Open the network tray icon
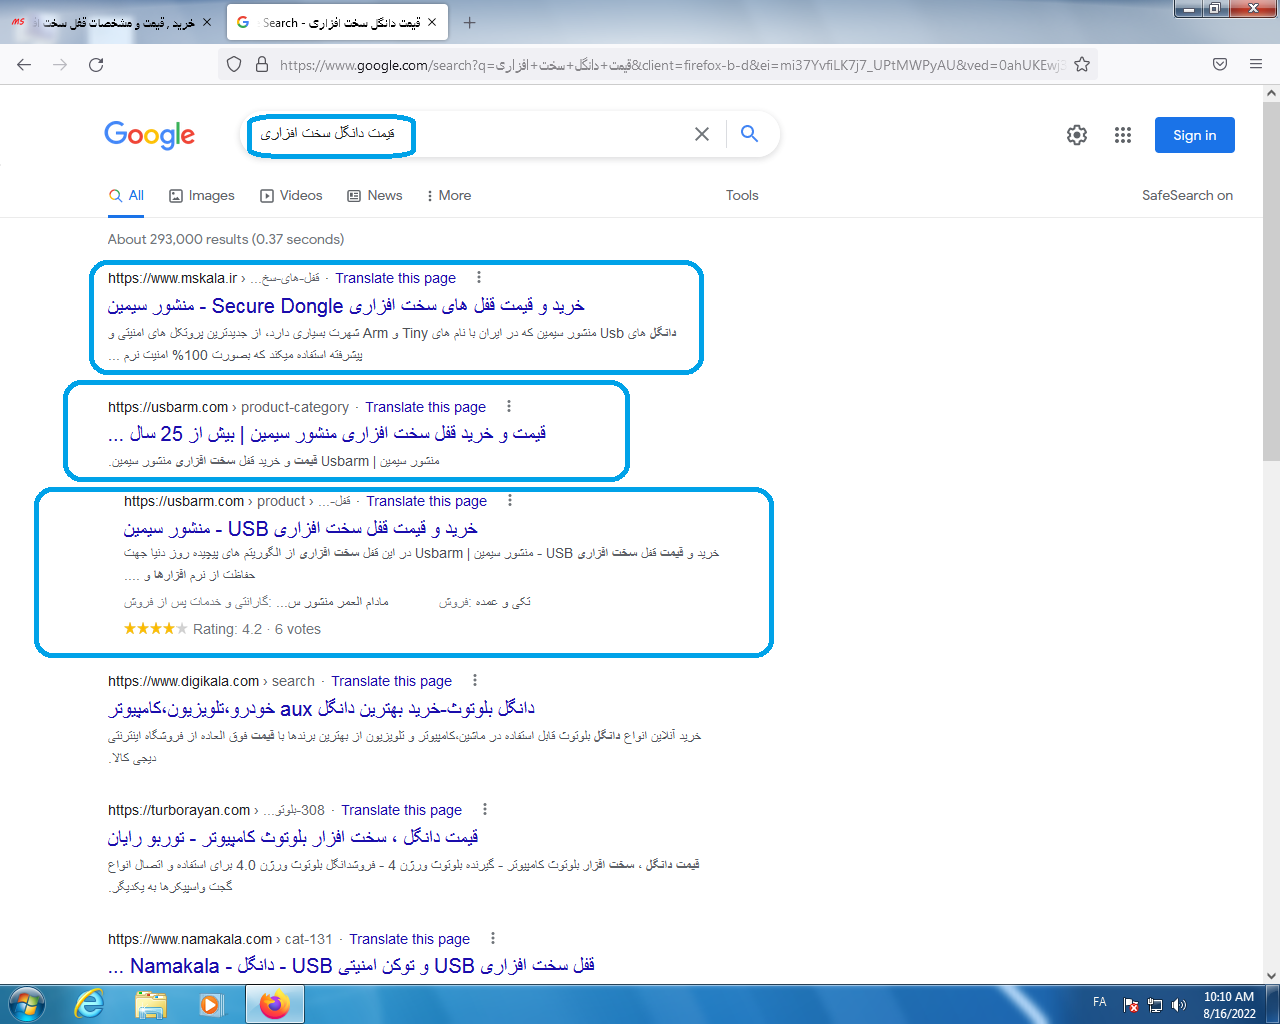The width and height of the screenshot is (1280, 1024). [x=1155, y=1005]
